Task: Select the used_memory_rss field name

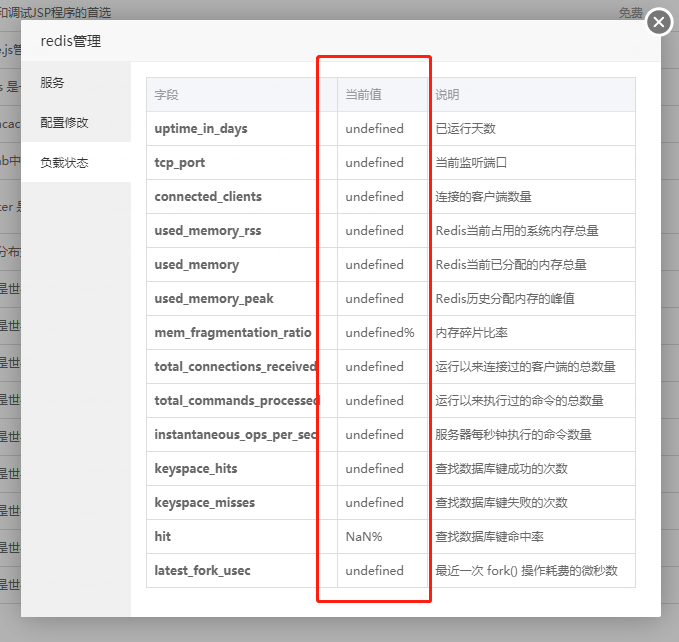Action: click(x=208, y=231)
